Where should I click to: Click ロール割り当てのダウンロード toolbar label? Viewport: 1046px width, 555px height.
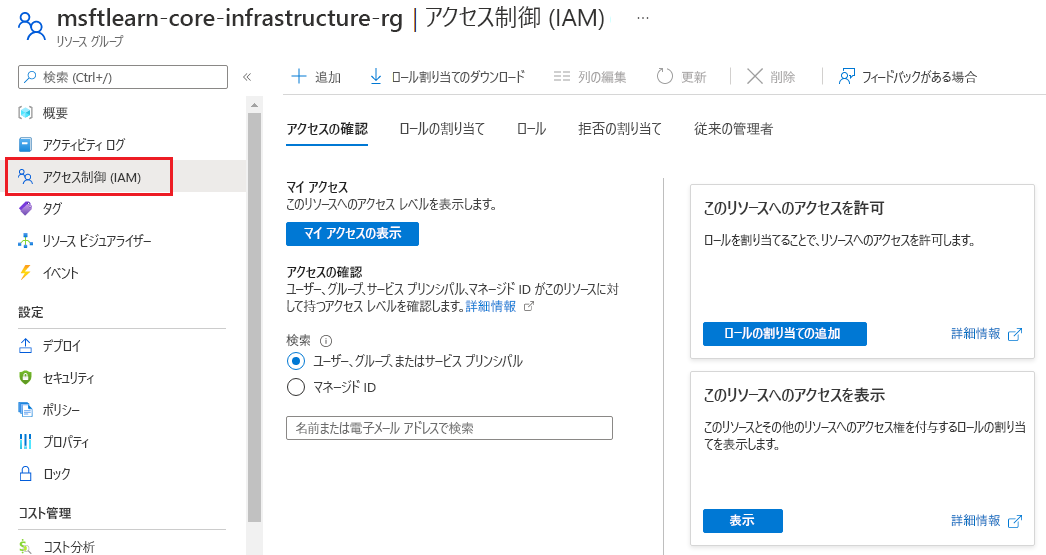pyautogui.click(x=458, y=77)
